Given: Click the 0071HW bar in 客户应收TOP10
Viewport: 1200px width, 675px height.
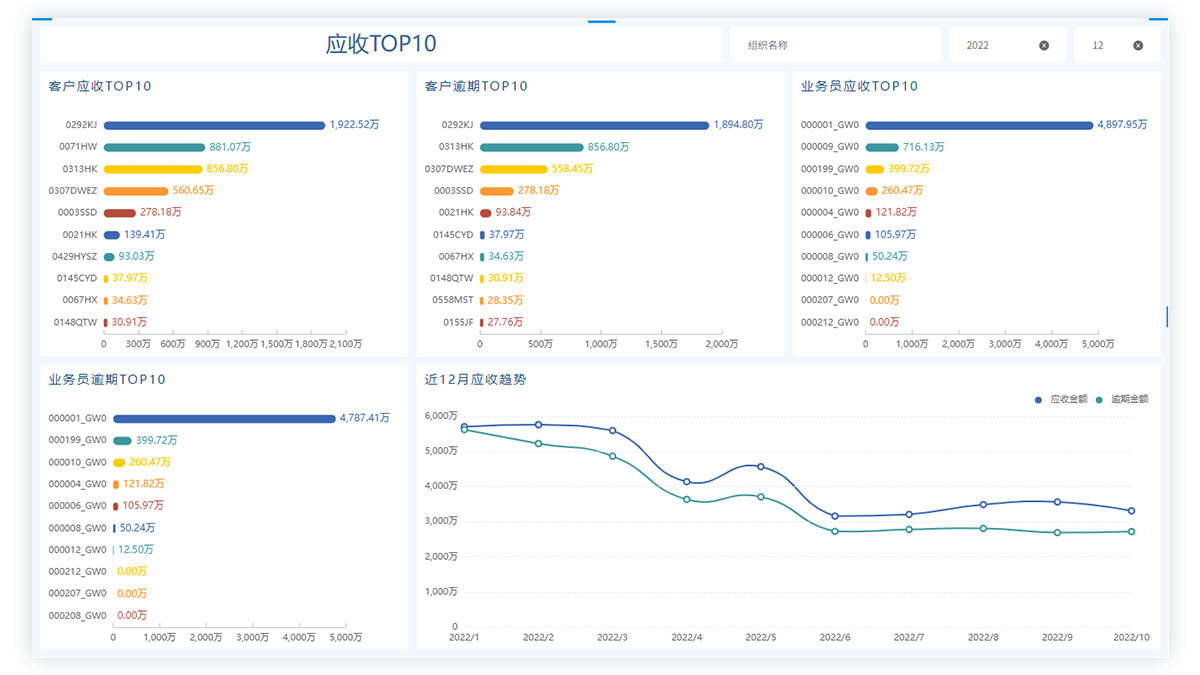Looking at the screenshot, I should point(154,147).
